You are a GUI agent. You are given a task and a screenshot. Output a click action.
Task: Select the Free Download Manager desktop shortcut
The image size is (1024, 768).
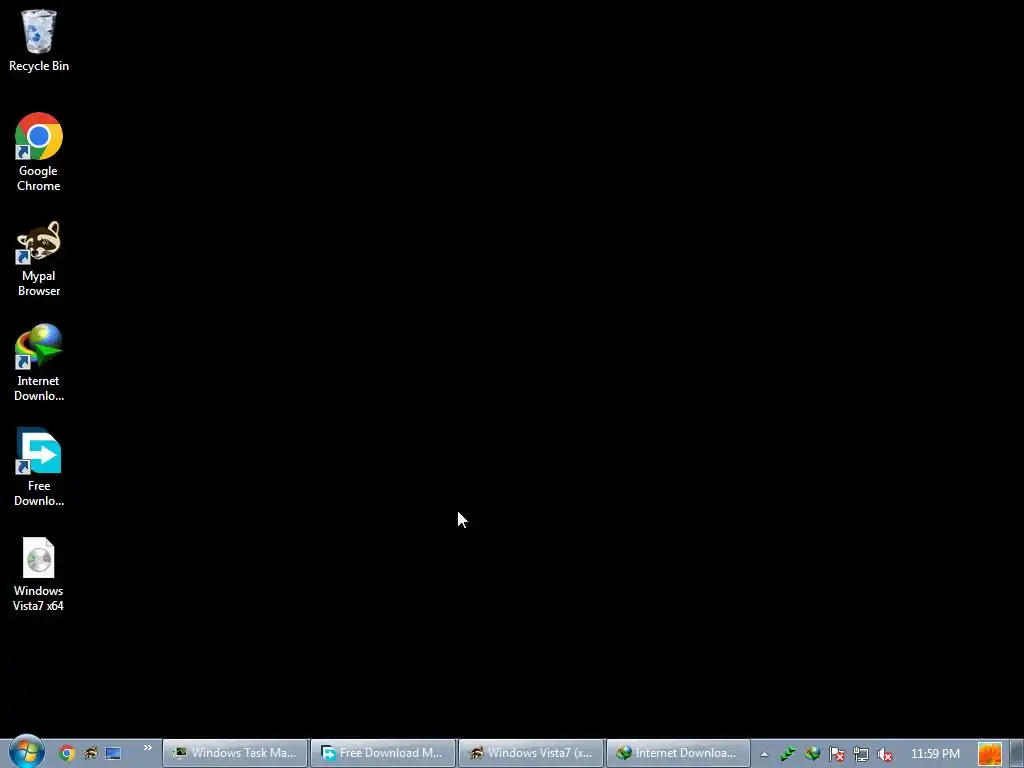(x=39, y=468)
